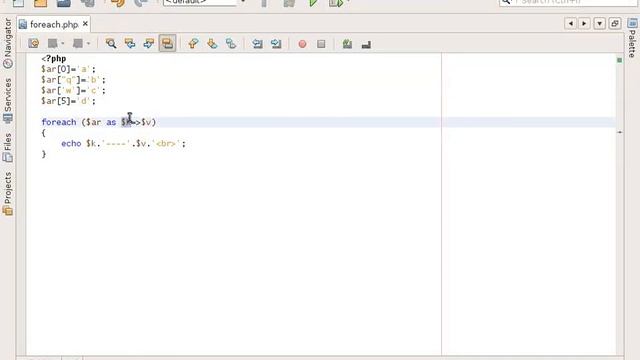
Task: Jump to next bookmark icon
Action: click(x=212, y=43)
